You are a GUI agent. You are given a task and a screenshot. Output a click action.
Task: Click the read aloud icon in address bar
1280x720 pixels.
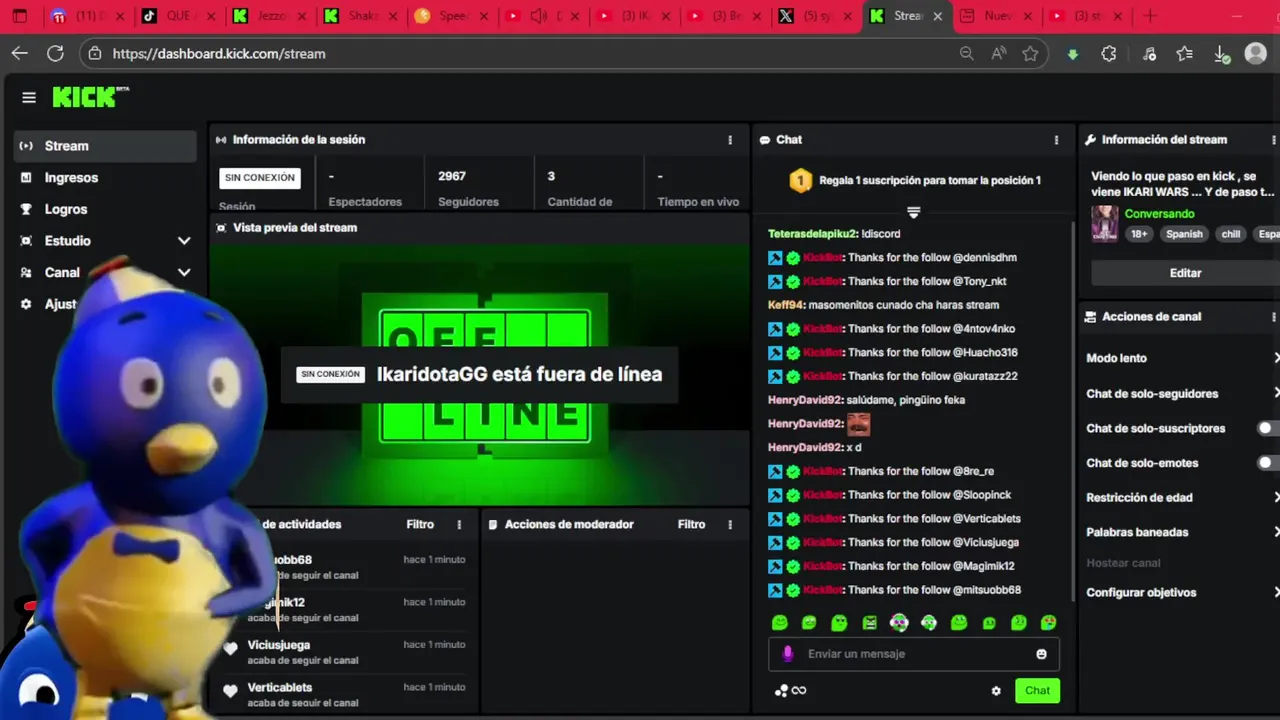click(x=998, y=54)
